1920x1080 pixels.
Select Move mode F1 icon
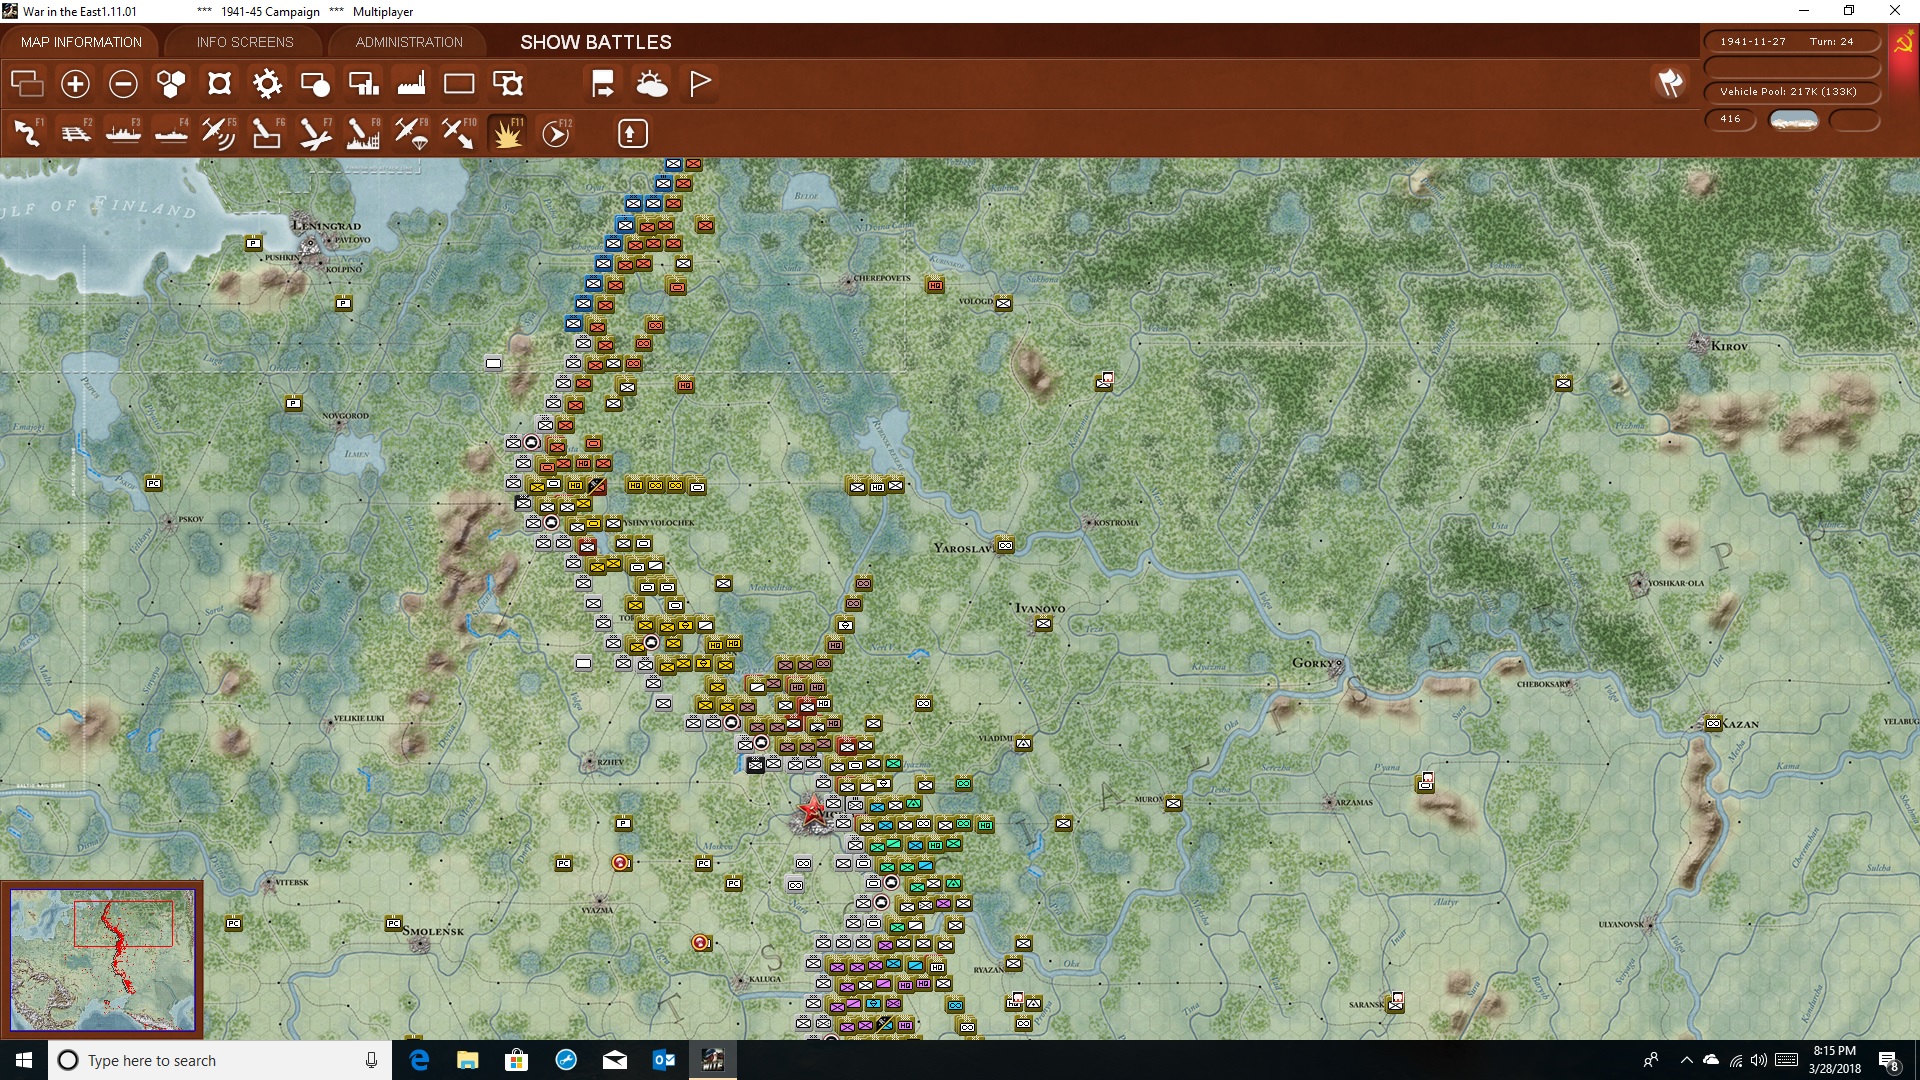point(27,133)
